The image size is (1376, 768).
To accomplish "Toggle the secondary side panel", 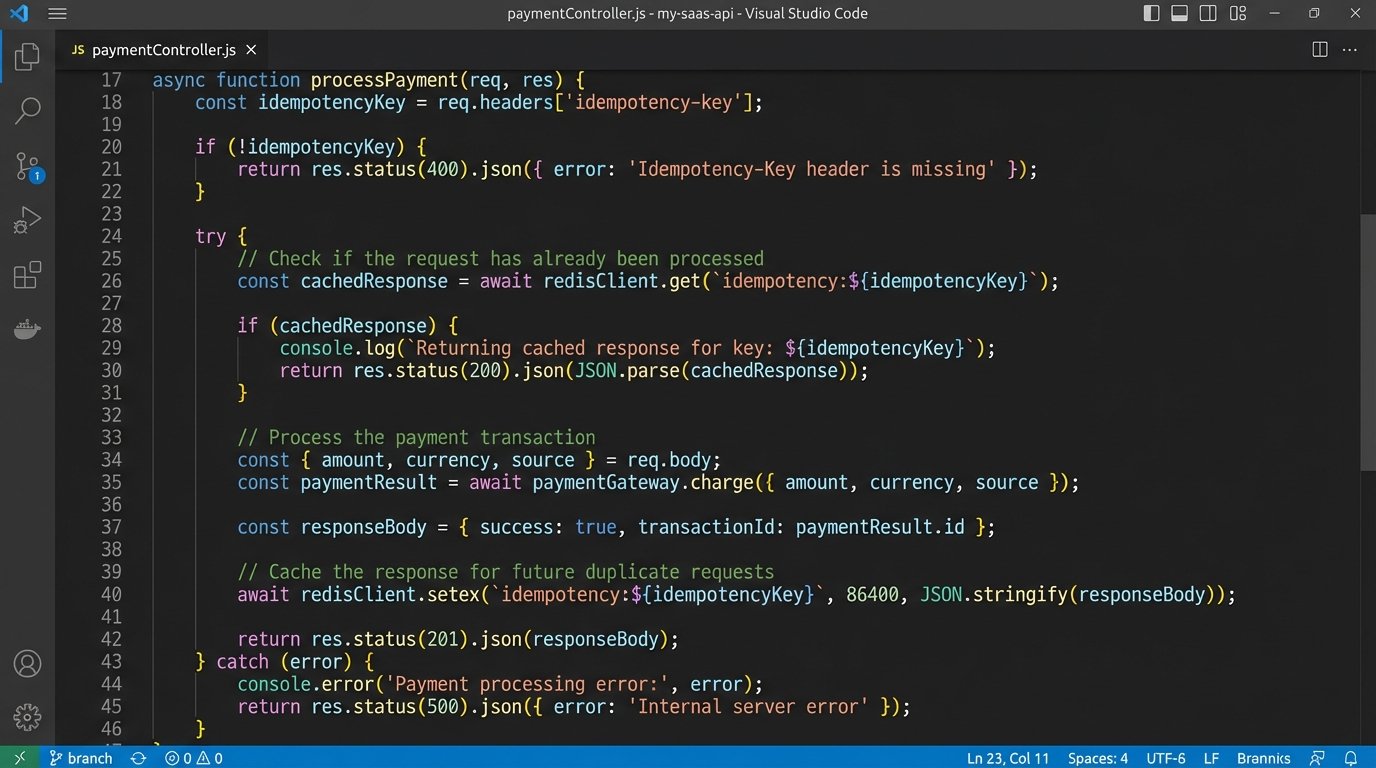I will tap(1208, 13).
